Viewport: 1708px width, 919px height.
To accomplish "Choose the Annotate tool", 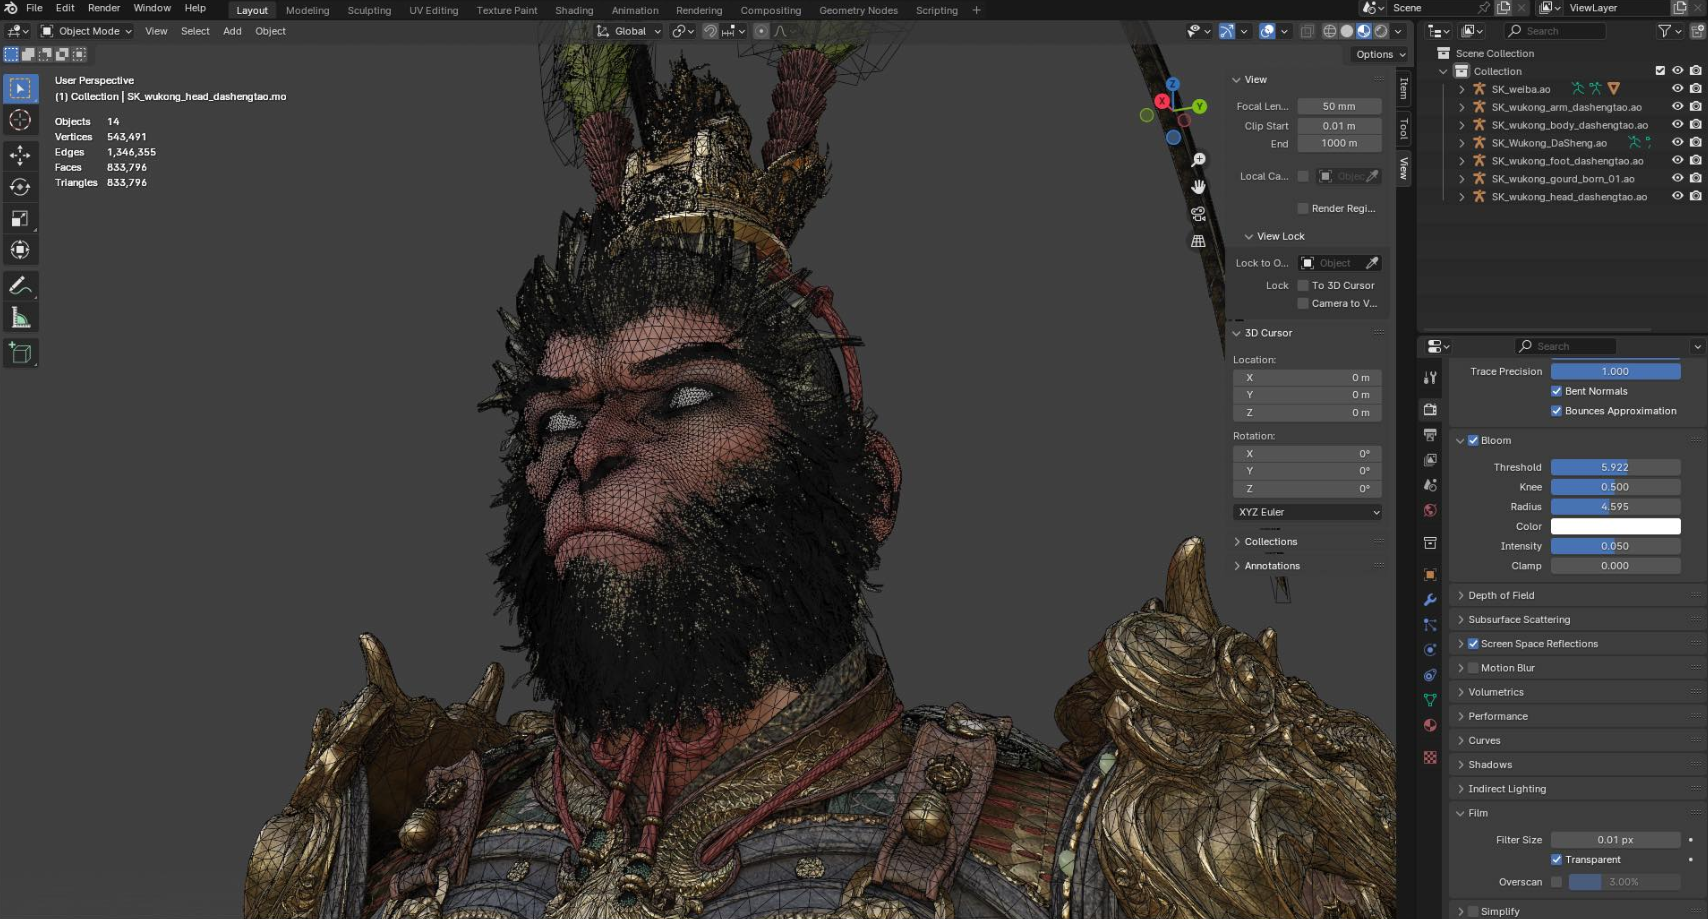I will tap(20, 286).
